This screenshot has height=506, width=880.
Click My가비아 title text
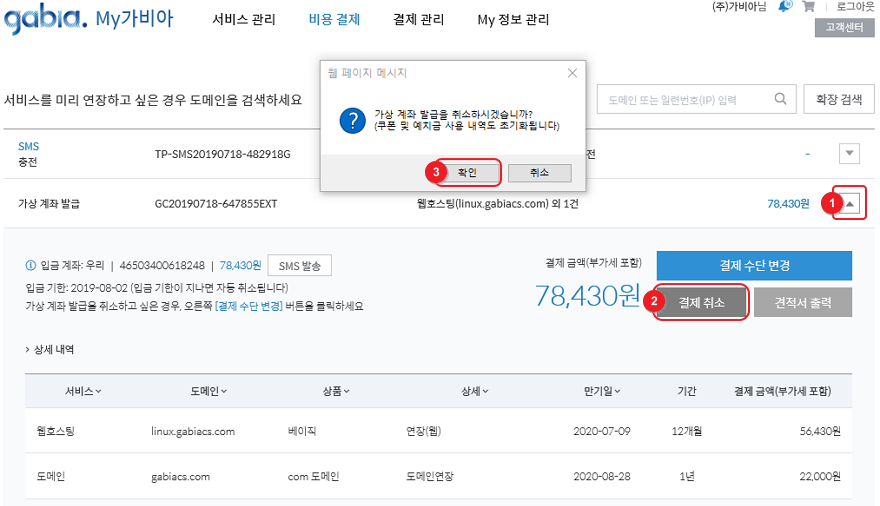(134, 19)
